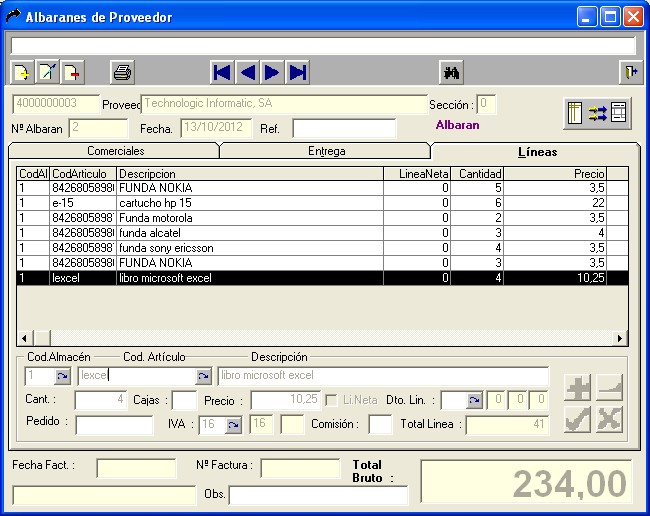650x516 pixels.
Task: Click the Cant. quantity field
Action: pyautogui.click(x=101, y=400)
